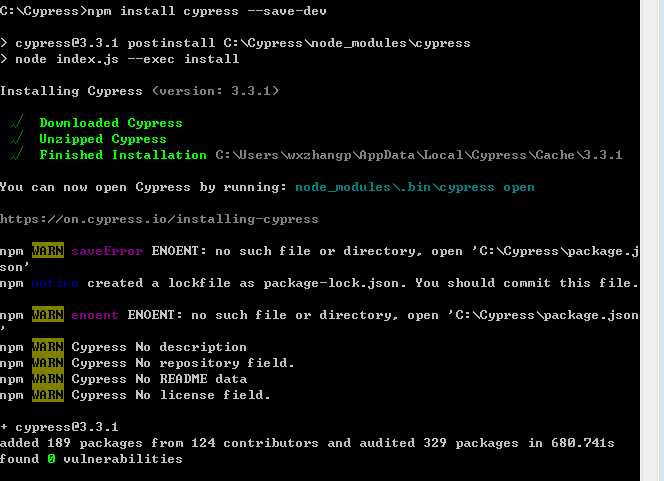Click the 'added 189 packages from 124 contributors' line
Image resolution: width=664 pixels, height=481 pixels.
point(307,443)
